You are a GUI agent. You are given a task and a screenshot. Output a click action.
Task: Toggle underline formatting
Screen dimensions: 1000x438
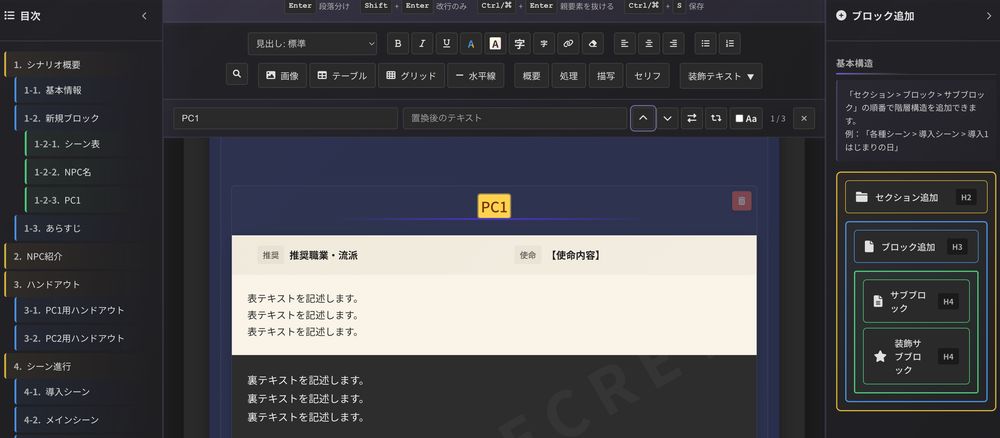pyautogui.click(x=446, y=43)
